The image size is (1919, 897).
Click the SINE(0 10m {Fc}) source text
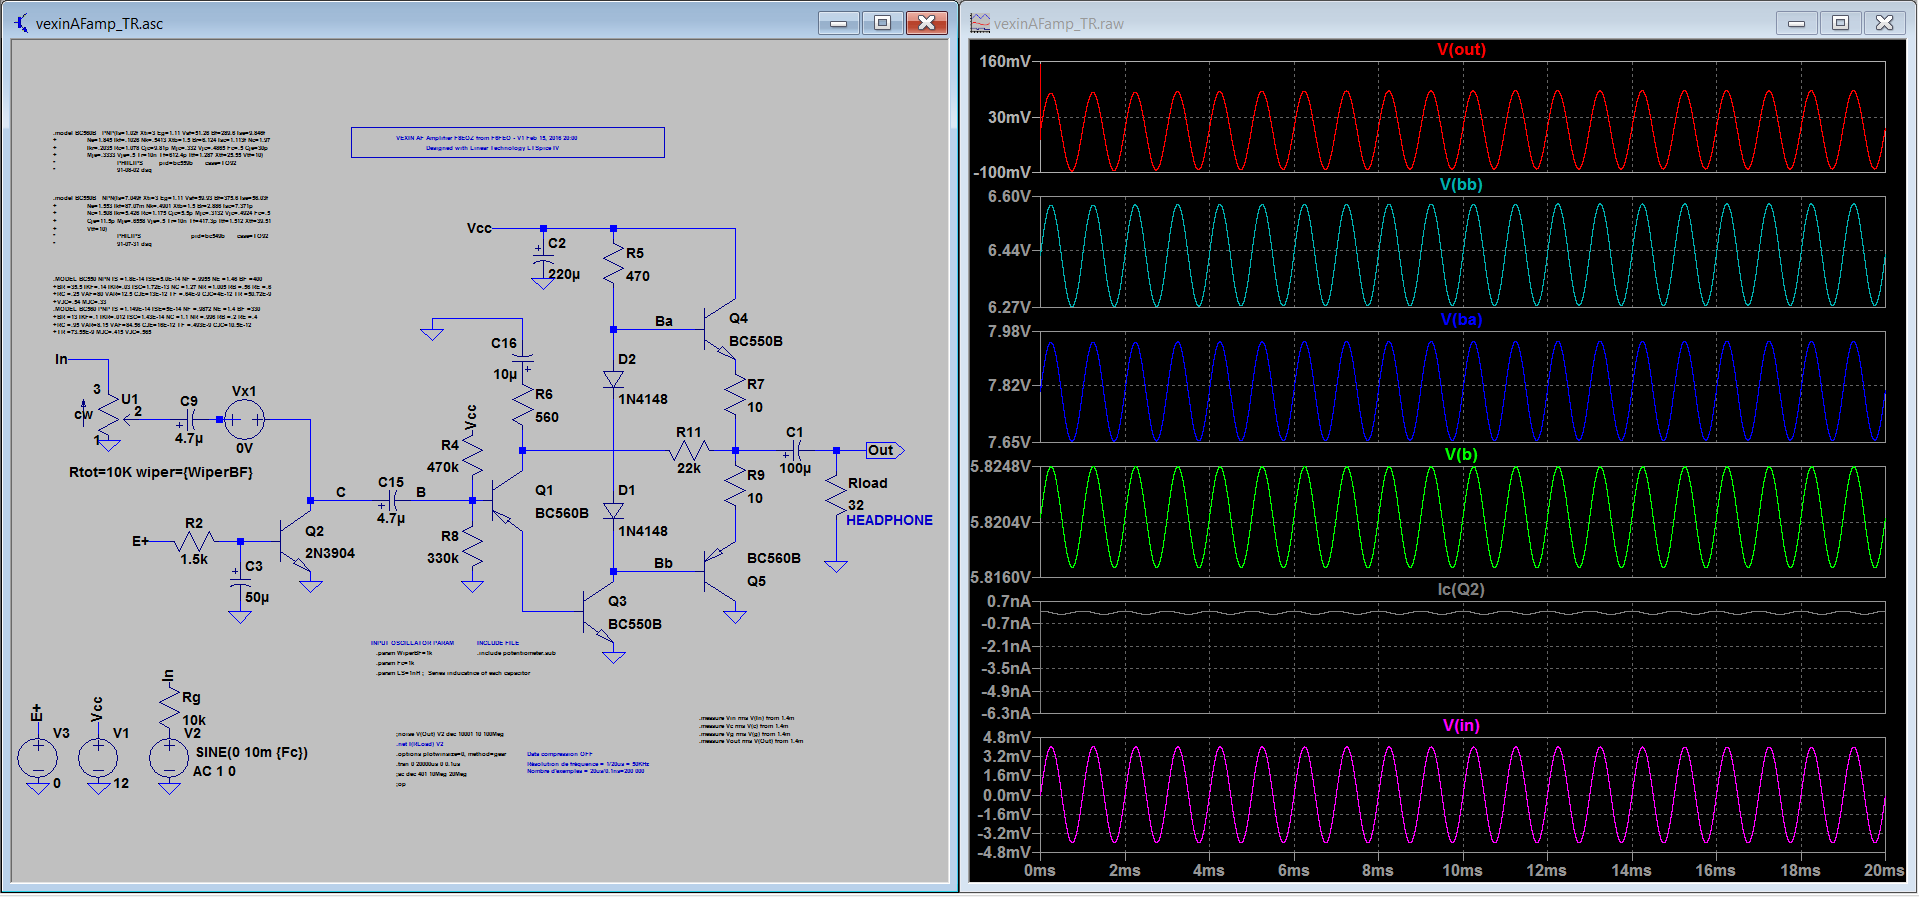[x=251, y=753]
